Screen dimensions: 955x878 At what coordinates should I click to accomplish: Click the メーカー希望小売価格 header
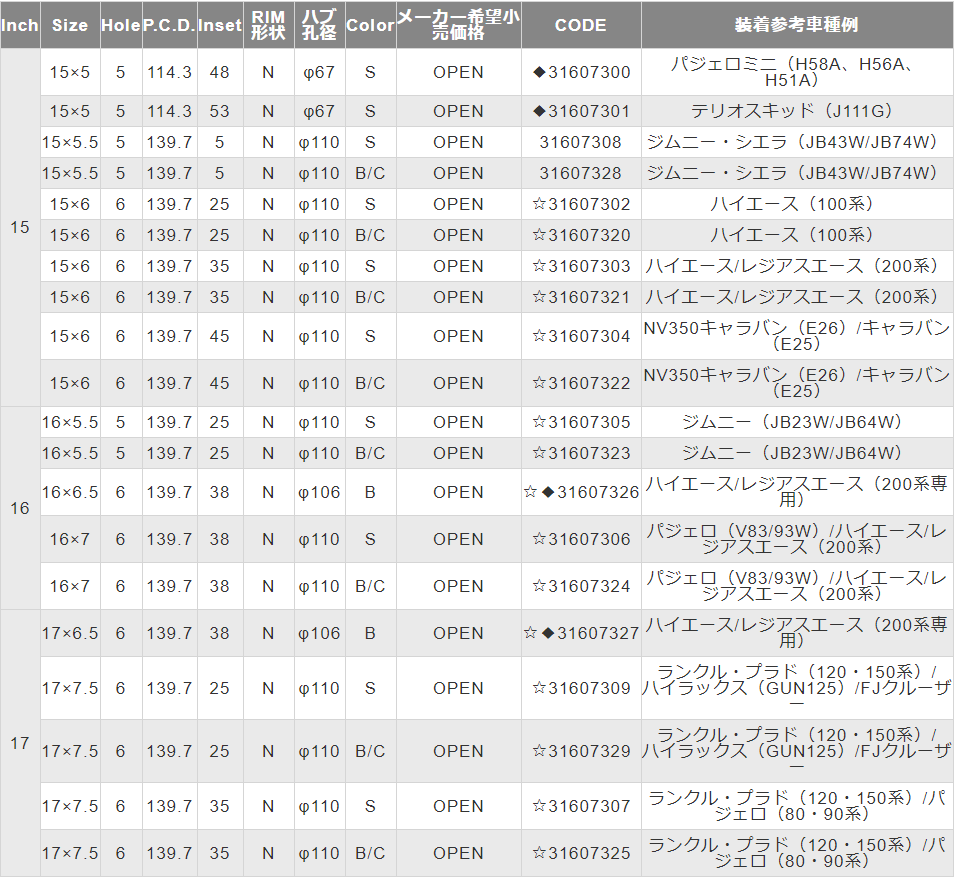tap(459, 25)
